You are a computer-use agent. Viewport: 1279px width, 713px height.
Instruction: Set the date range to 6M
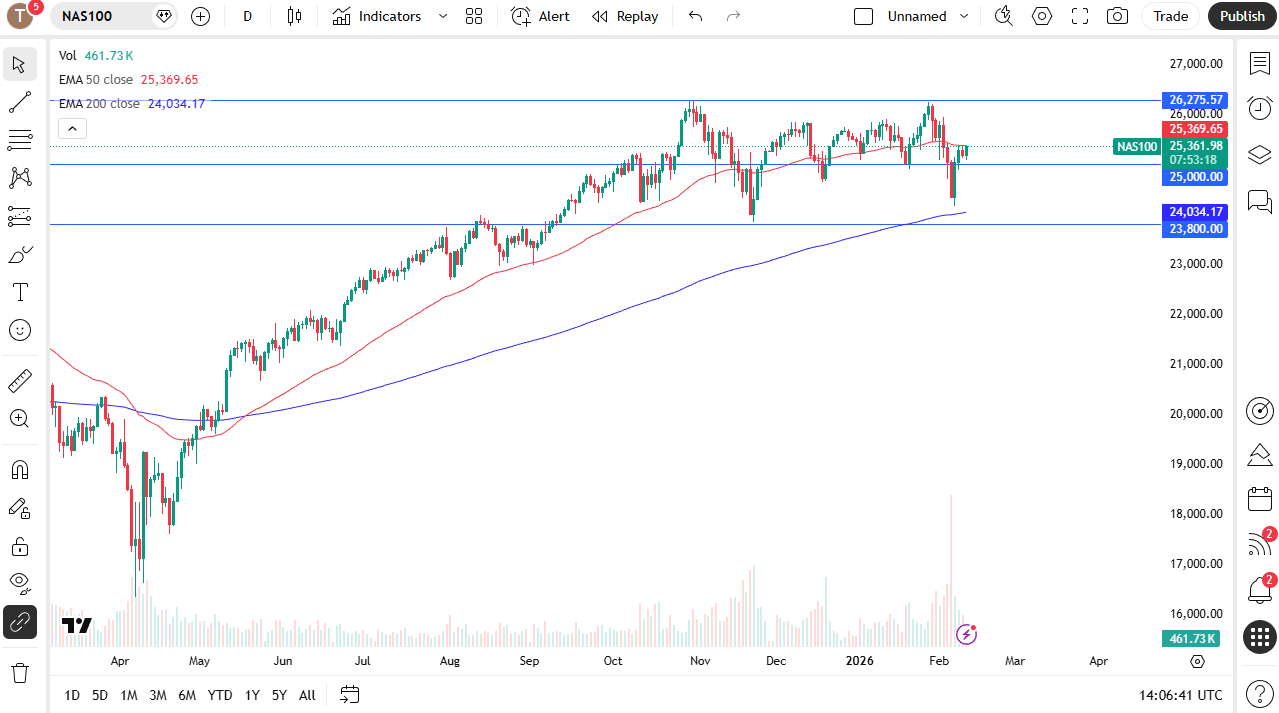(187, 695)
